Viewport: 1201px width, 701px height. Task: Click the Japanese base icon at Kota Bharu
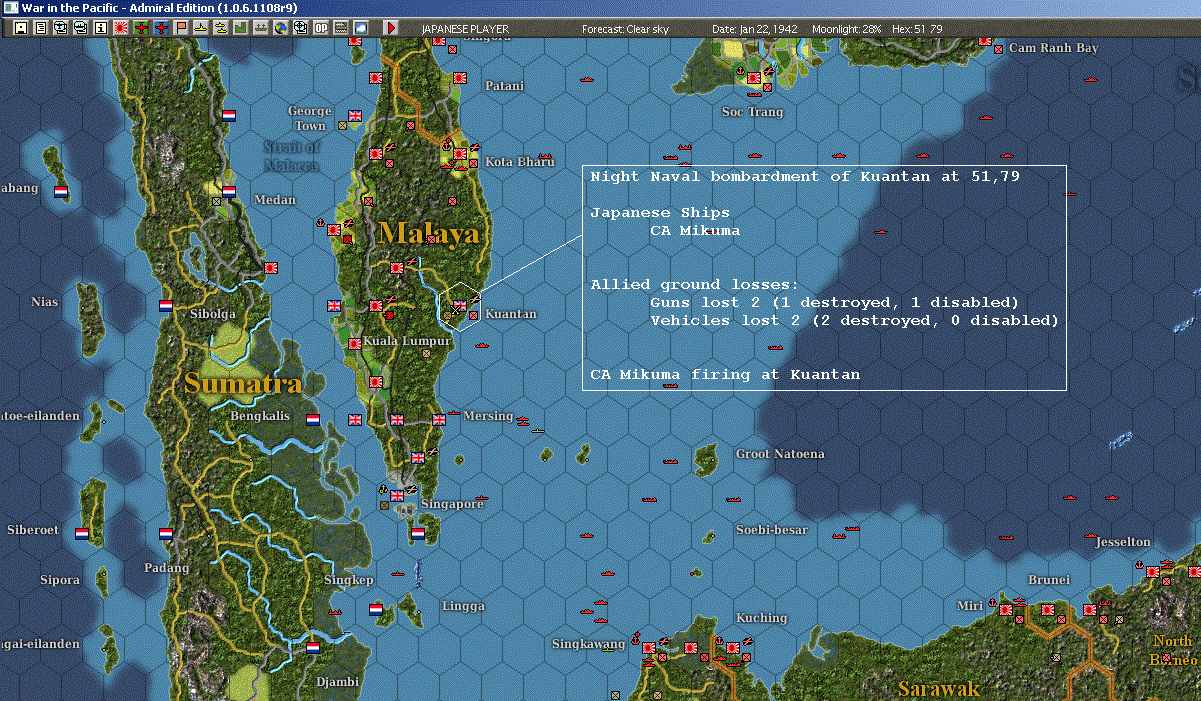click(x=460, y=155)
